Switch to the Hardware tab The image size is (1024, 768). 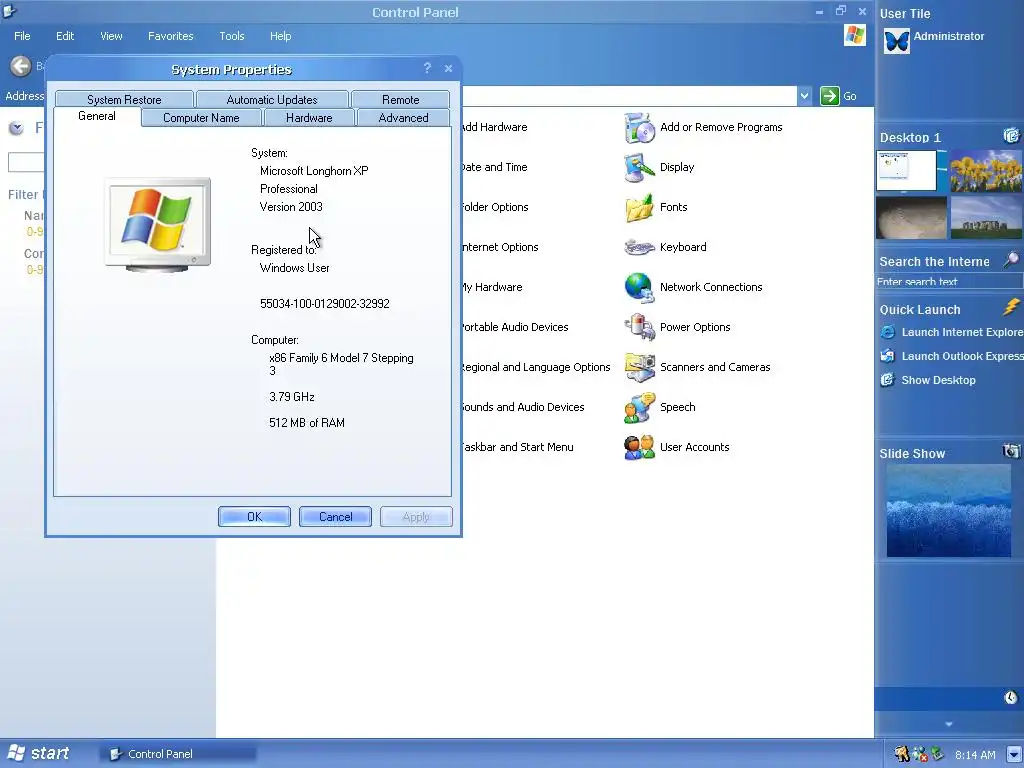[x=309, y=118]
